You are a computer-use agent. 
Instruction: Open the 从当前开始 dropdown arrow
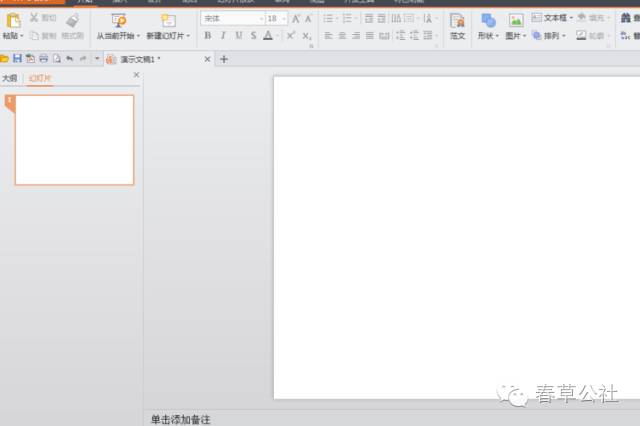(x=138, y=36)
